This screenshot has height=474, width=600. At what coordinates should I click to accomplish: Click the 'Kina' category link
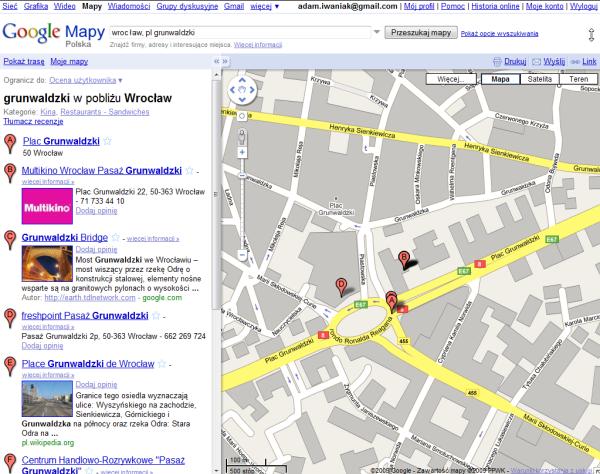pyautogui.click(x=48, y=112)
